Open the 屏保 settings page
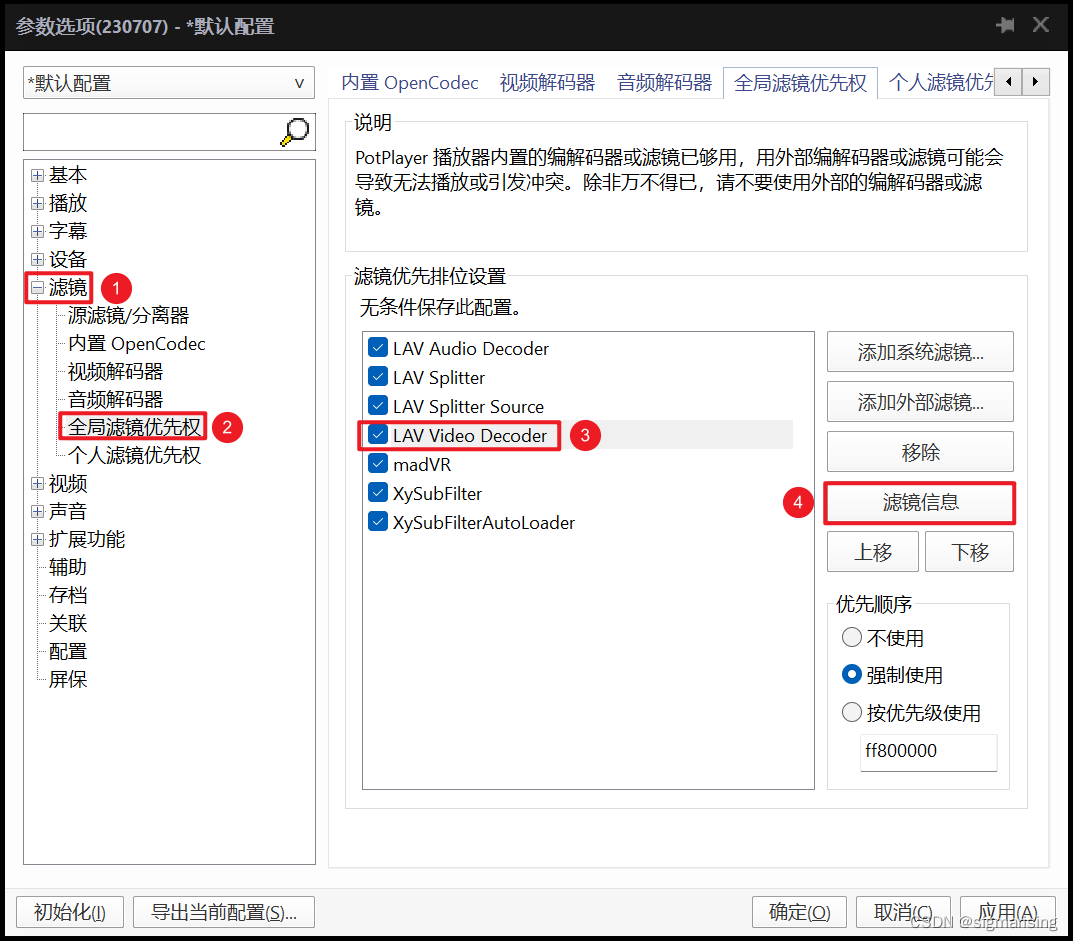The height and width of the screenshot is (941, 1073). 68,680
